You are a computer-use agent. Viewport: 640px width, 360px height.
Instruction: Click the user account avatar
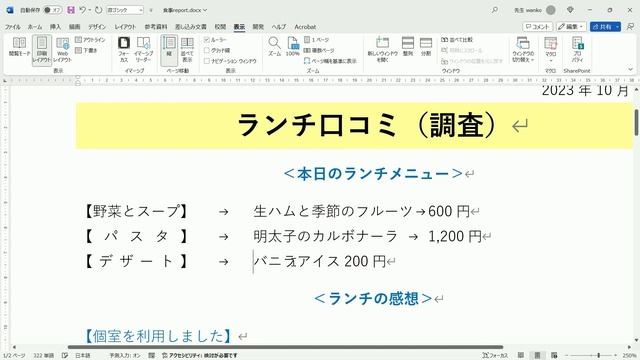point(551,10)
